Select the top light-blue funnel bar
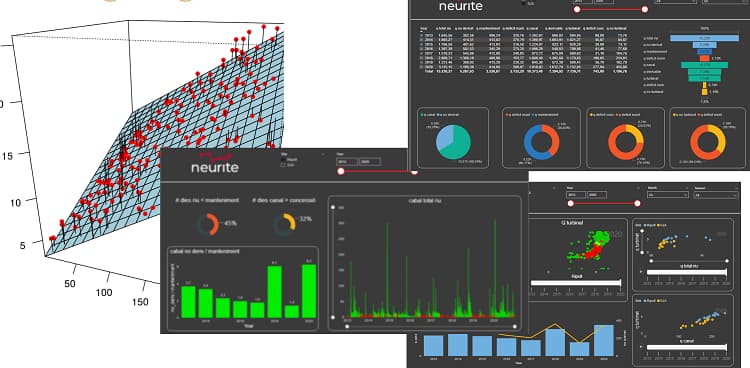 [x=704, y=38]
